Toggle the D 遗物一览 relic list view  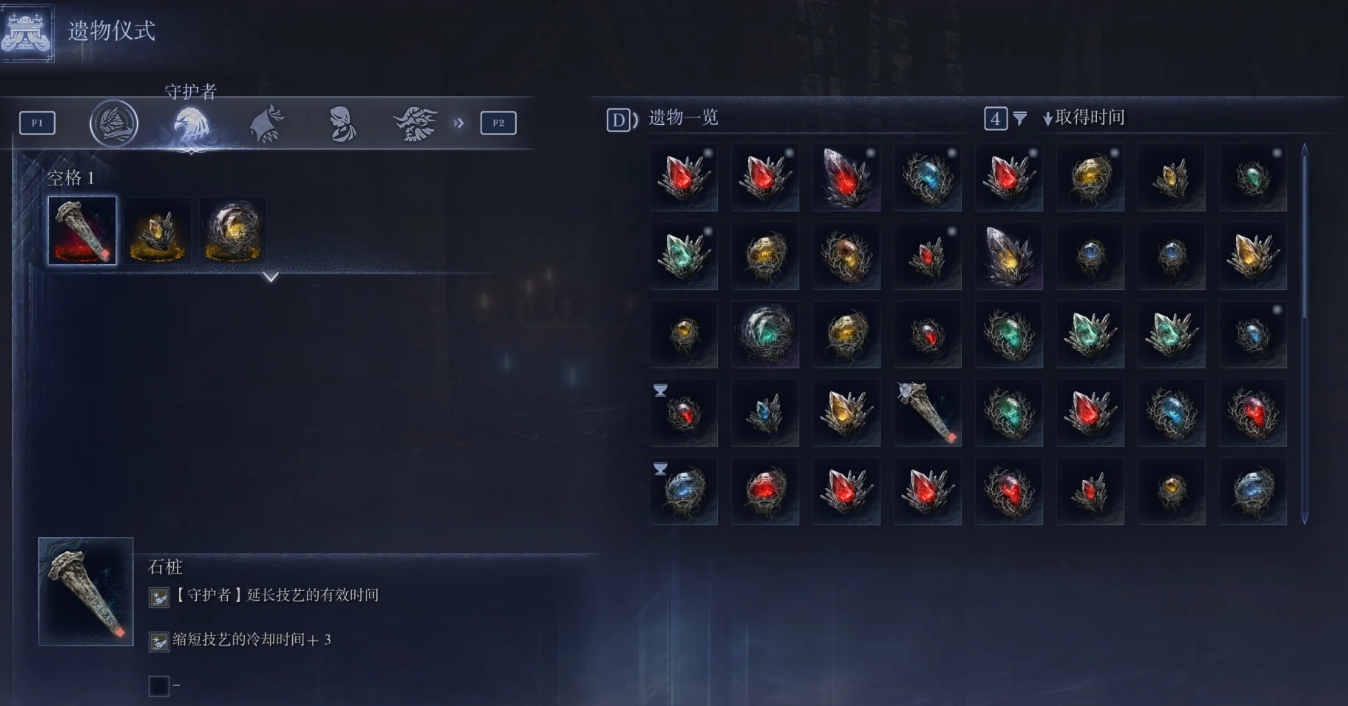[663, 119]
